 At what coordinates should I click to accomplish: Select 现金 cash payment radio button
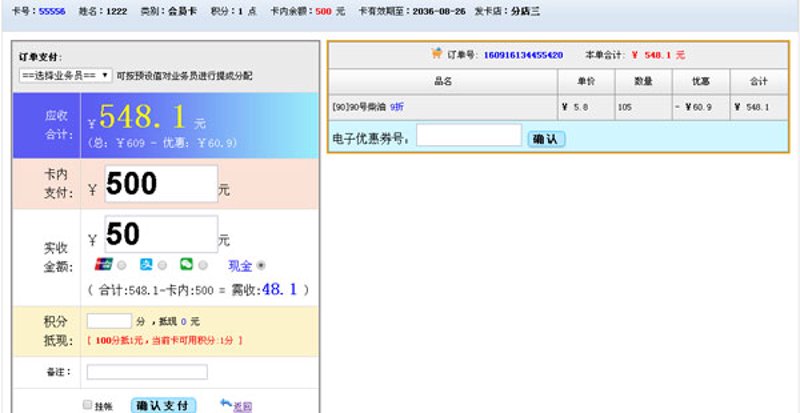click(261, 265)
